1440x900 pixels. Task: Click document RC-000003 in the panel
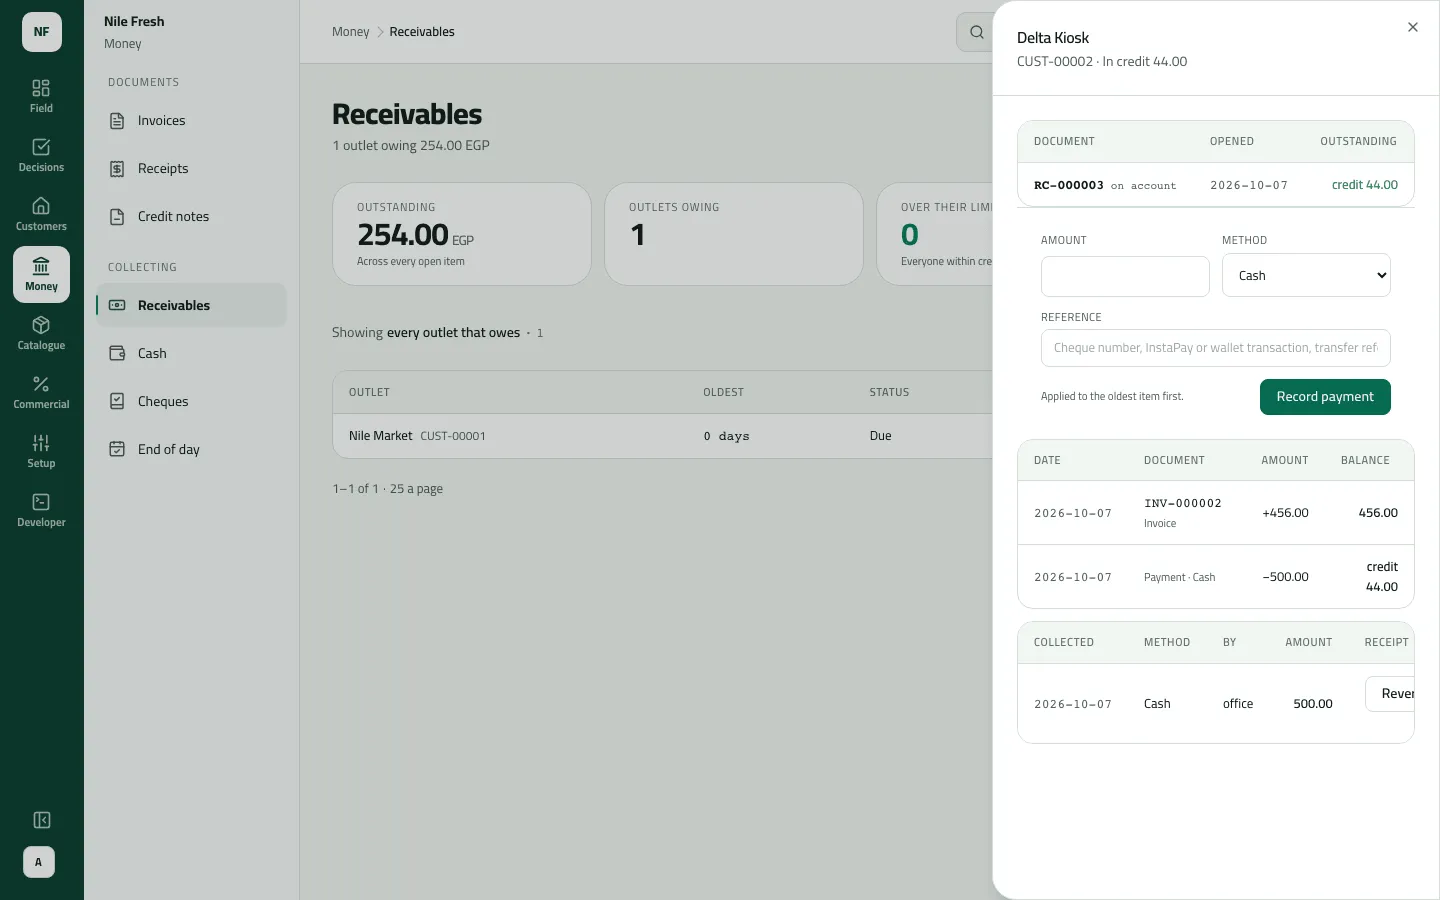(1068, 185)
